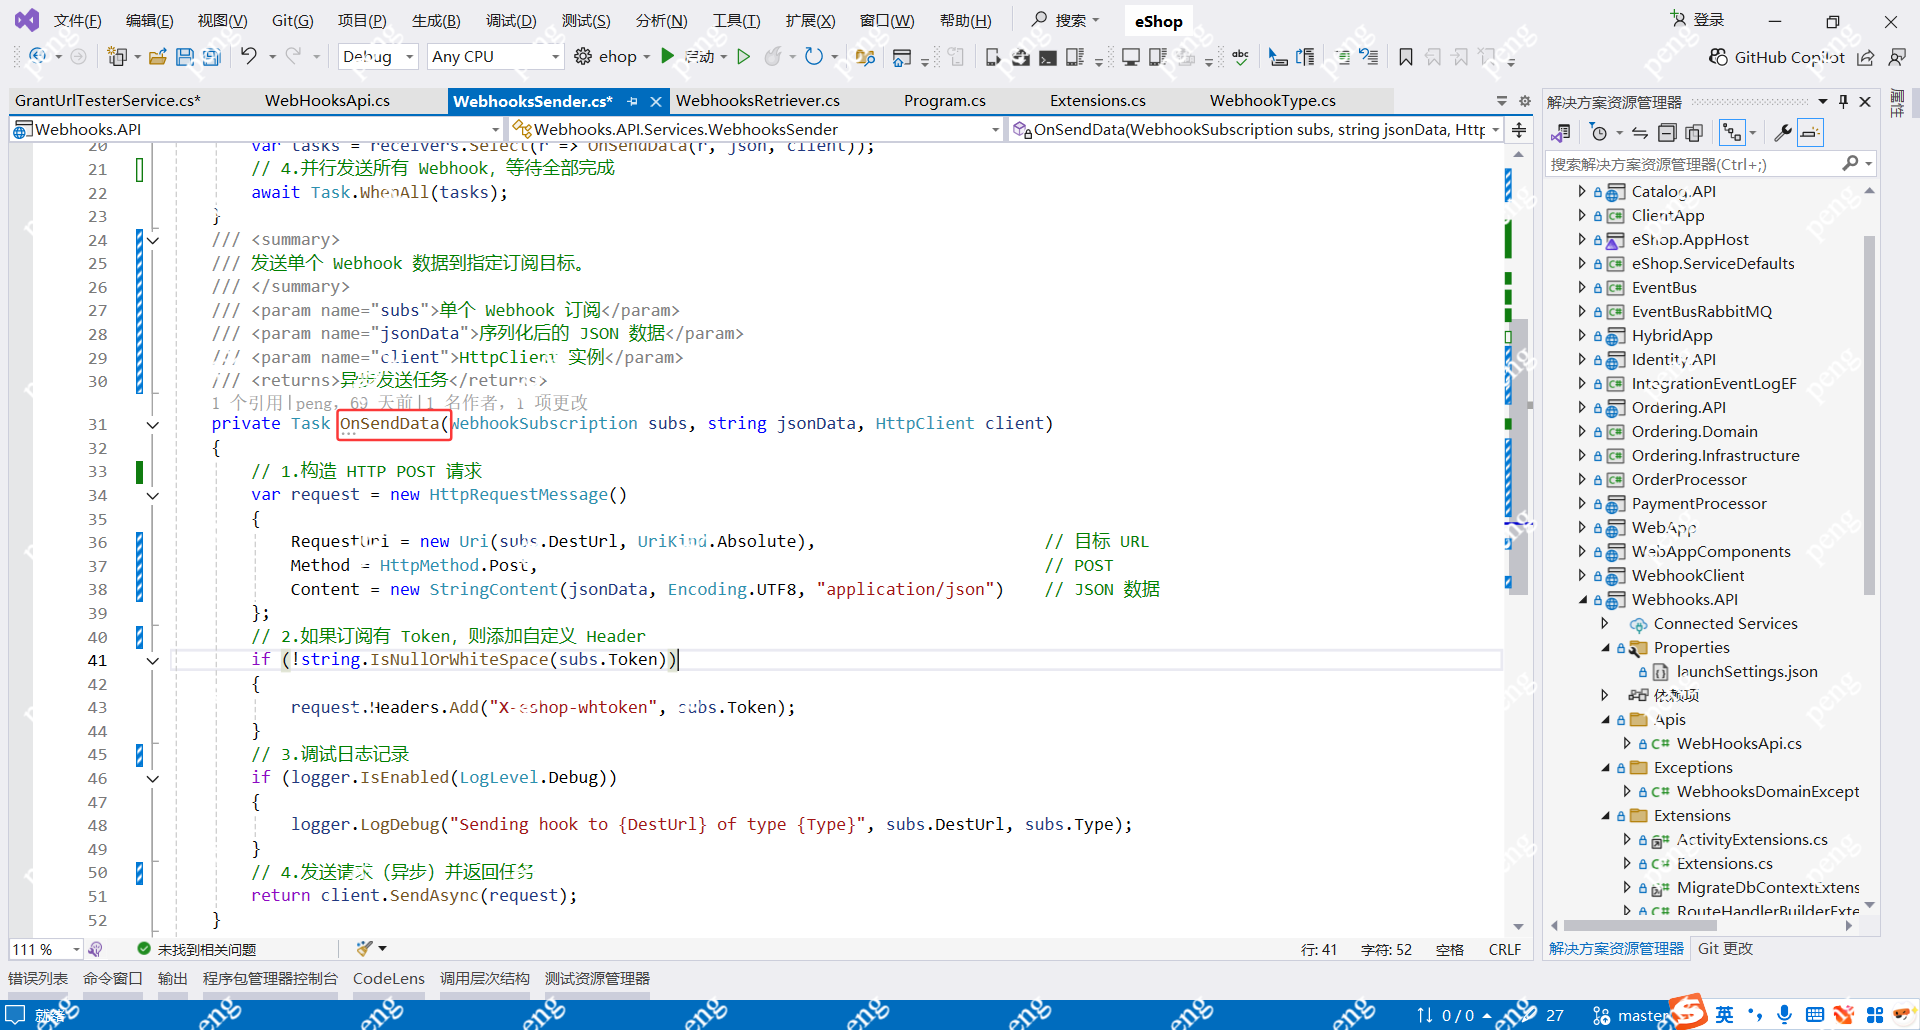The height and width of the screenshot is (1030, 1920).
Task: Click the Save All toolbar icon
Action: pyautogui.click(x=211, y=57)
